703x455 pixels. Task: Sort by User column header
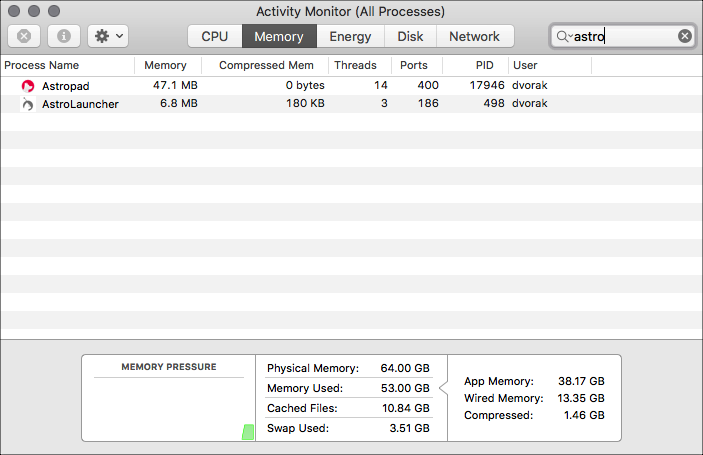[x=550, y=65]
